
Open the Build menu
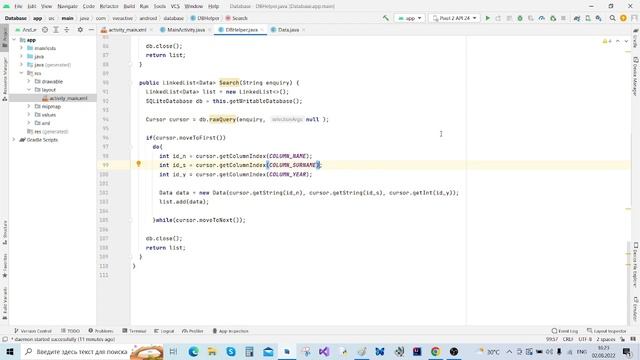pos(129,6)
